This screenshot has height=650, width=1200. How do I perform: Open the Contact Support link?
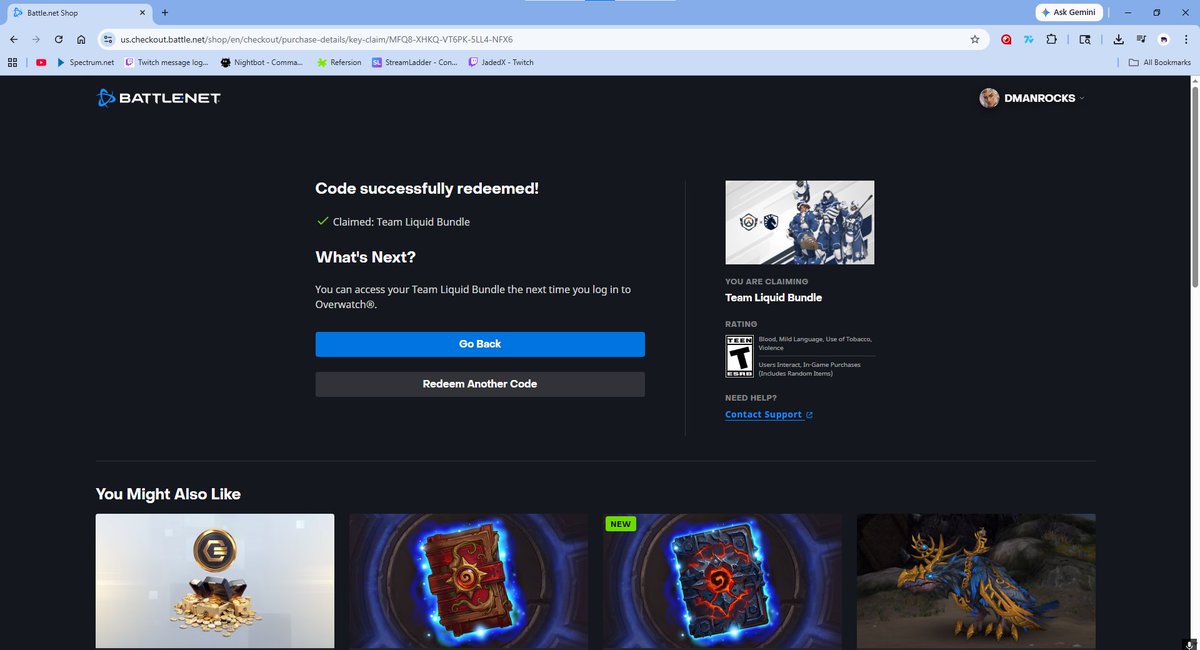pos(768,415)
